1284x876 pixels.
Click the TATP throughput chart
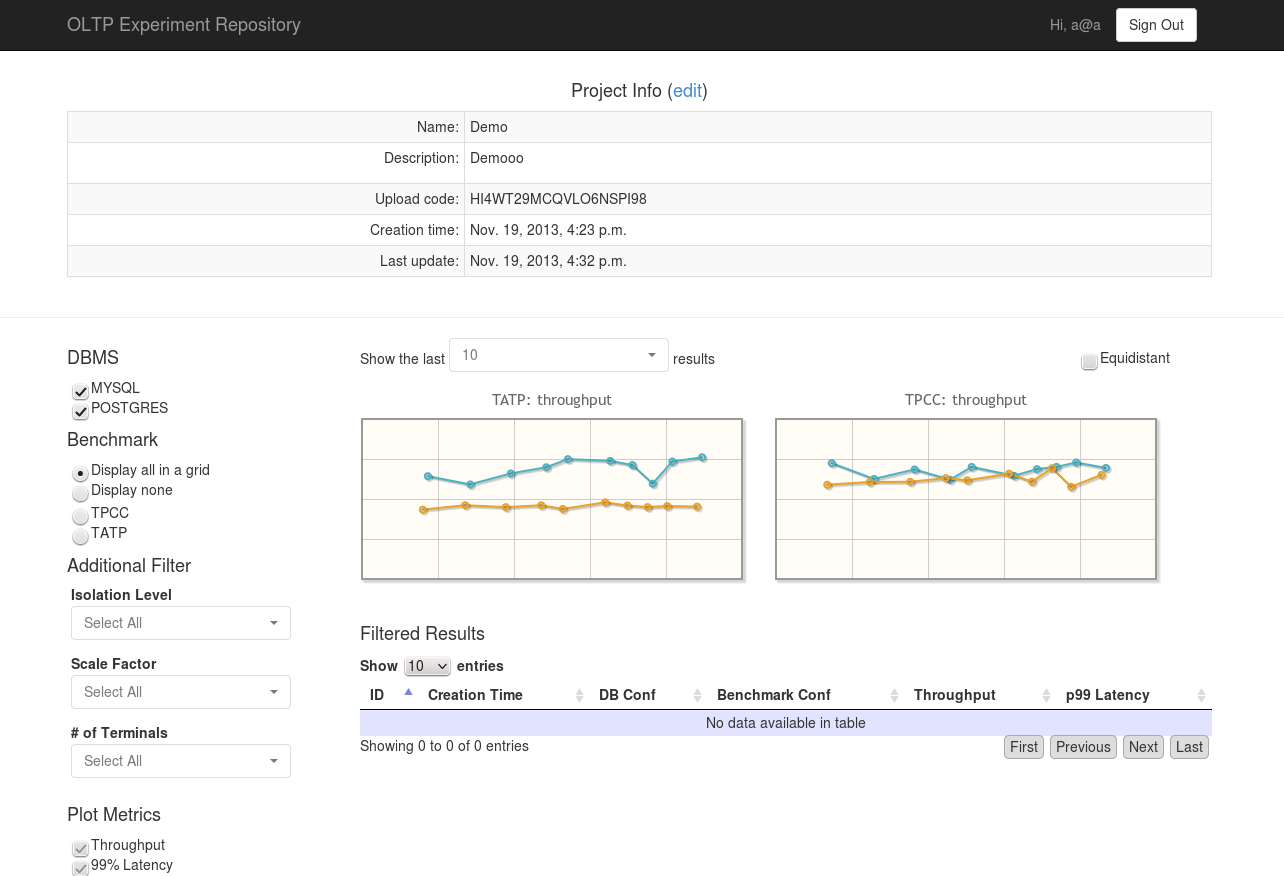(x=552, y=499)
